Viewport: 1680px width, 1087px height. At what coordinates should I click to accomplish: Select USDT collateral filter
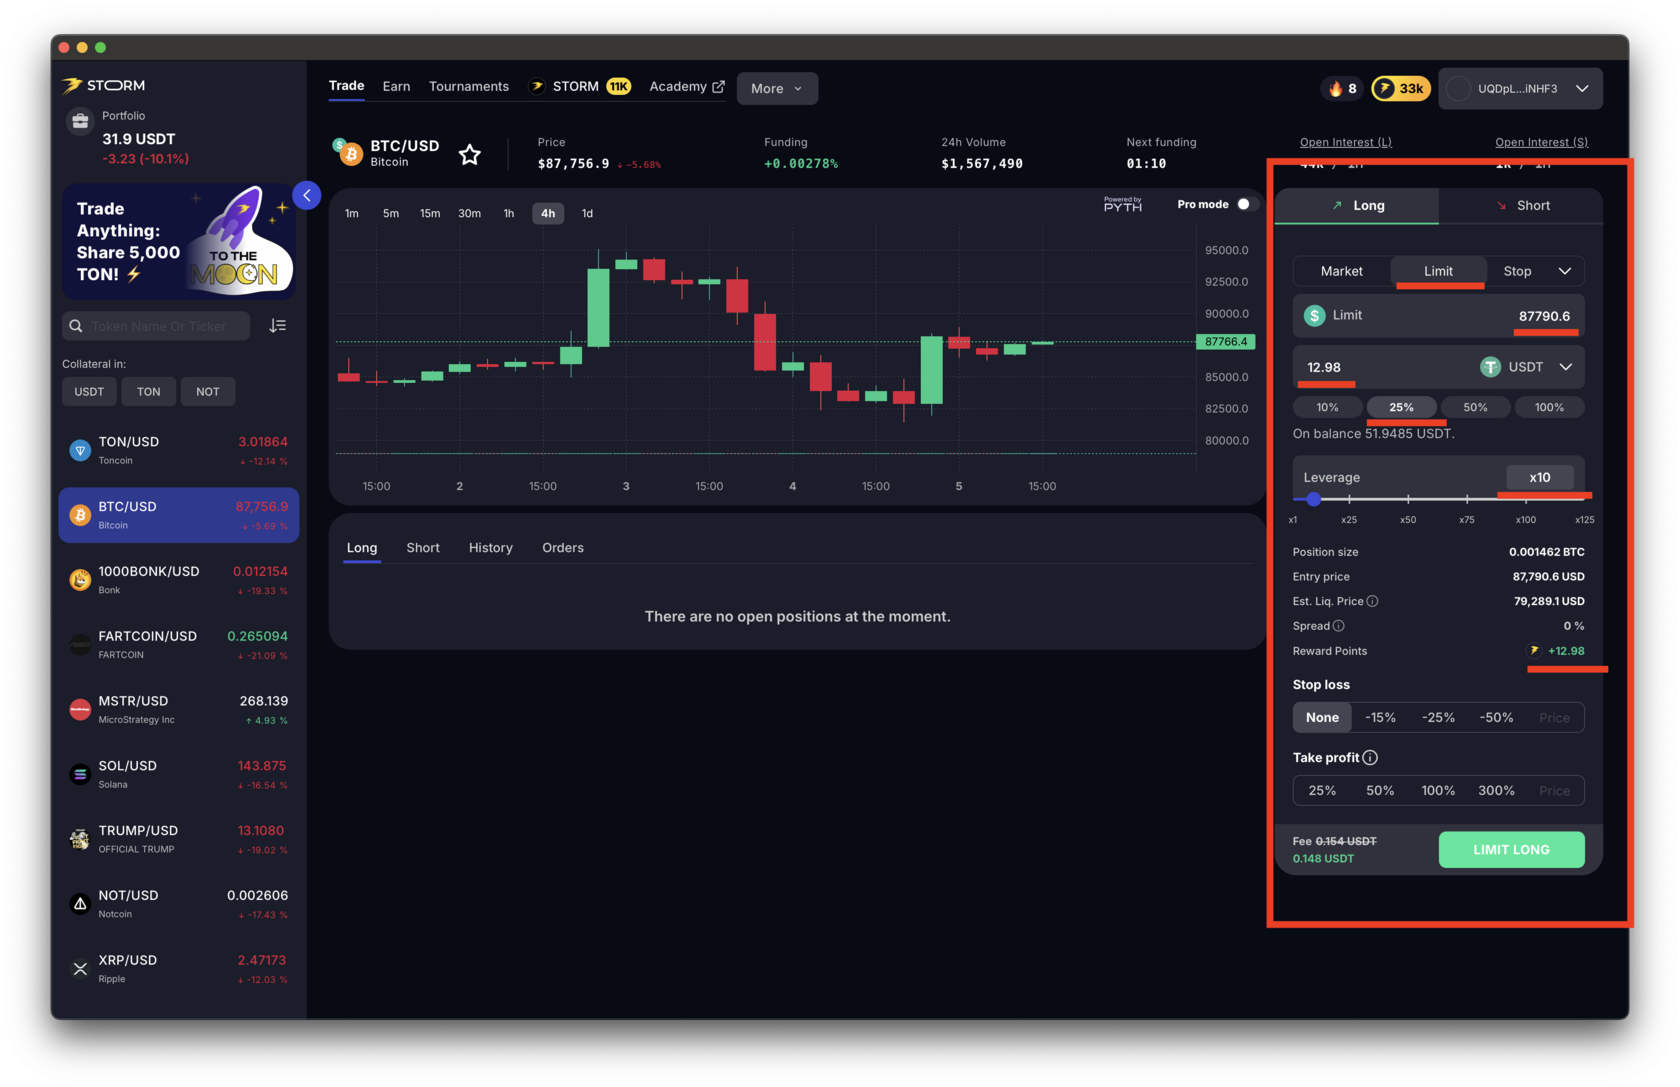89,392
